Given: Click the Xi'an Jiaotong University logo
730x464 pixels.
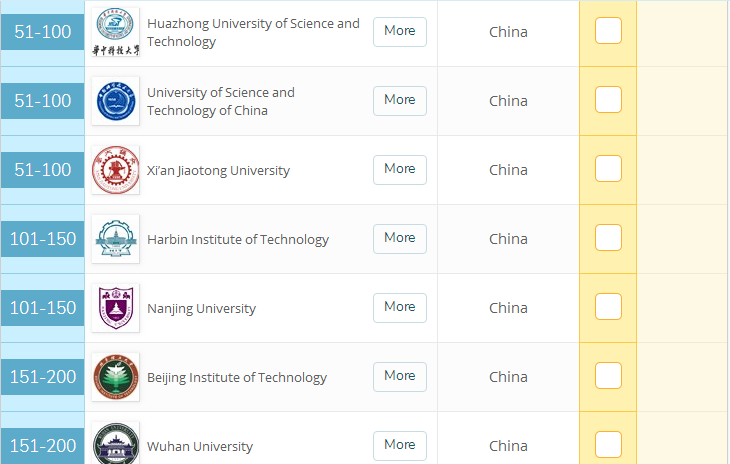Looking at the screenshot, I should point(115,170).
